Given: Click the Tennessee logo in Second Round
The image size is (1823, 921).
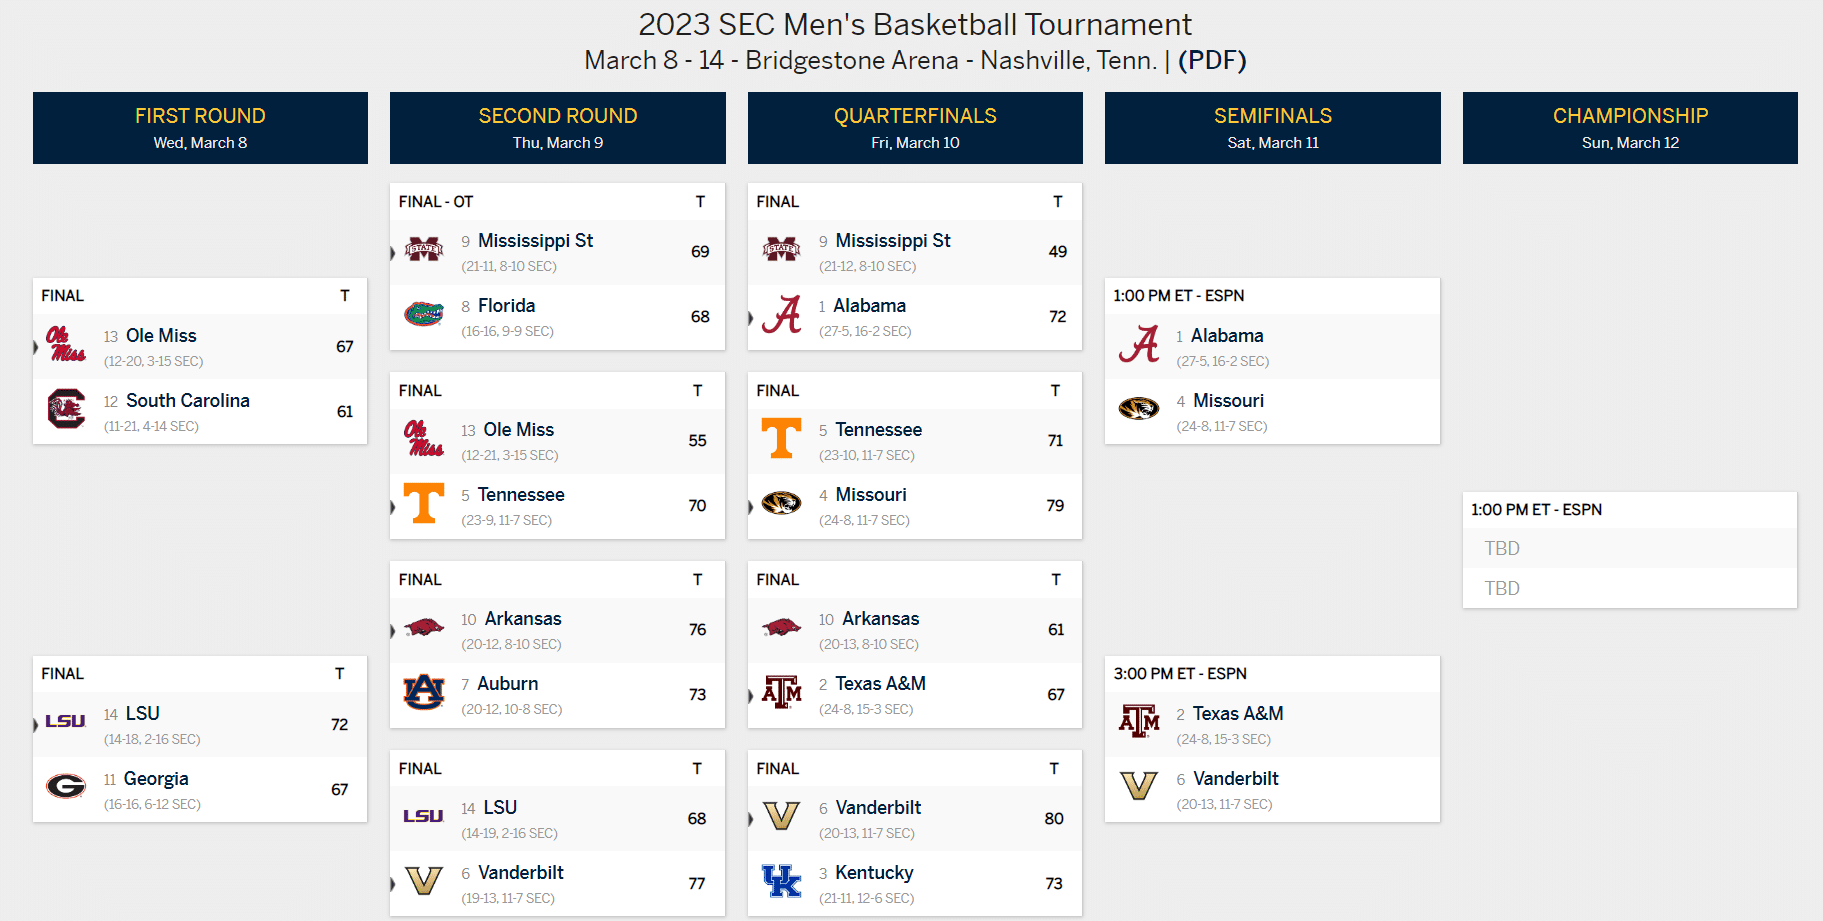Looking at the screenshot, I should coord(424,503).
